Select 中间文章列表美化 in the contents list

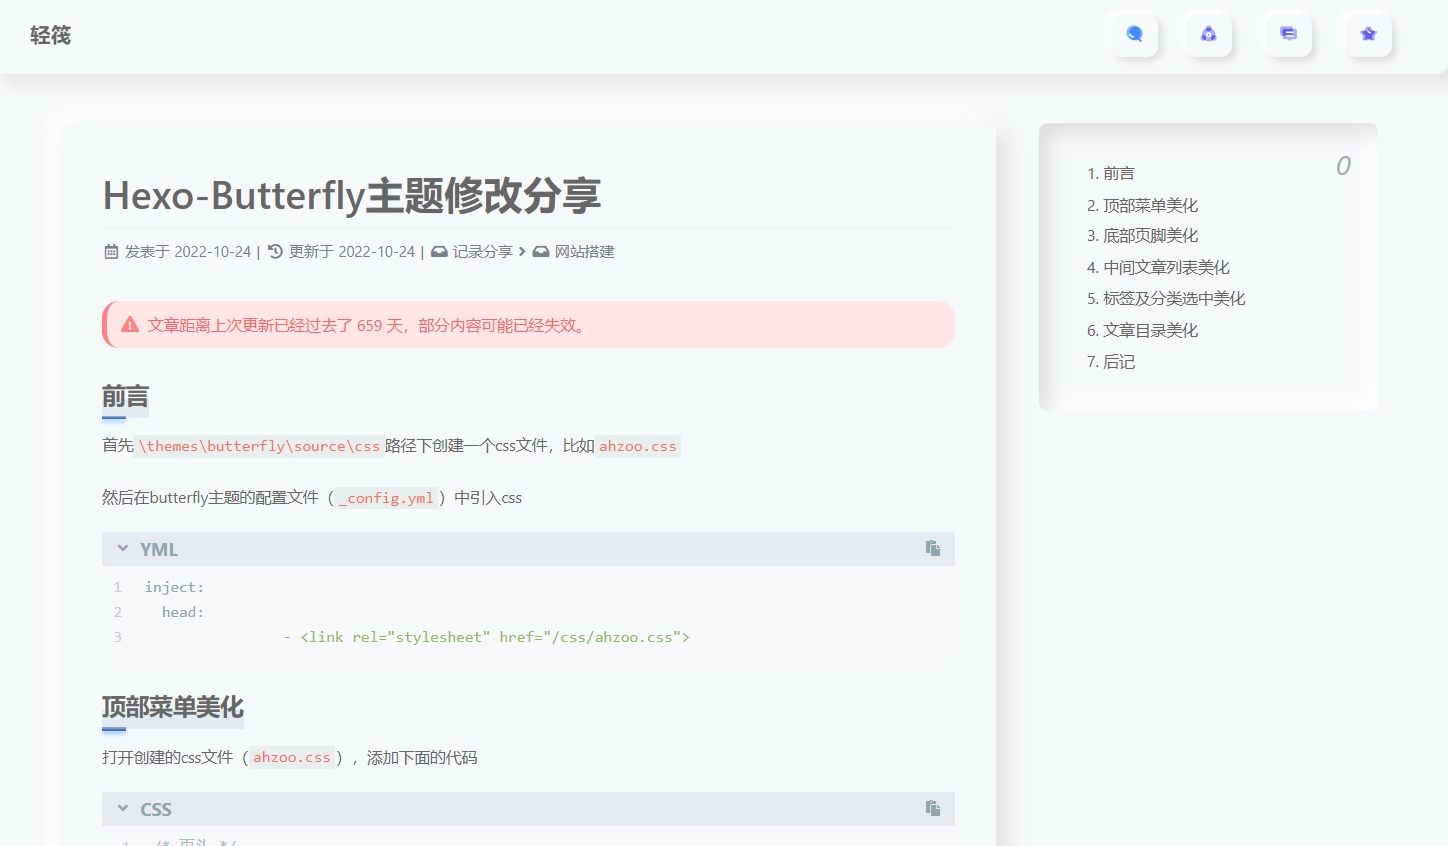1166,267
